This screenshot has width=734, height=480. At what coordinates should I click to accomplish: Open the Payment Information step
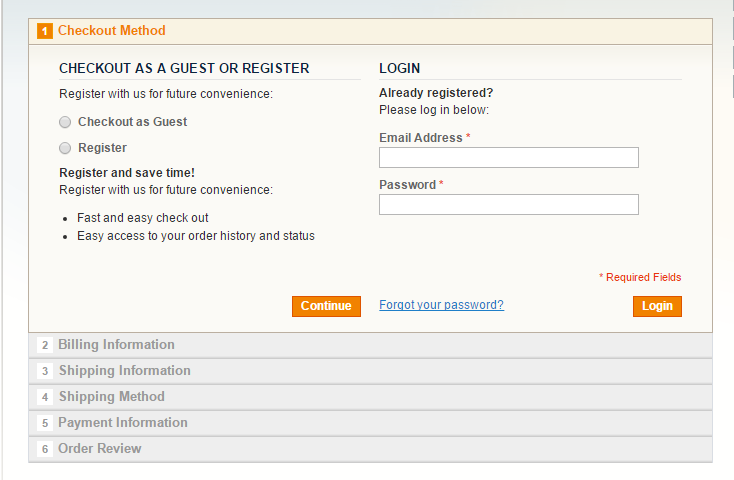tap(122, 423)
